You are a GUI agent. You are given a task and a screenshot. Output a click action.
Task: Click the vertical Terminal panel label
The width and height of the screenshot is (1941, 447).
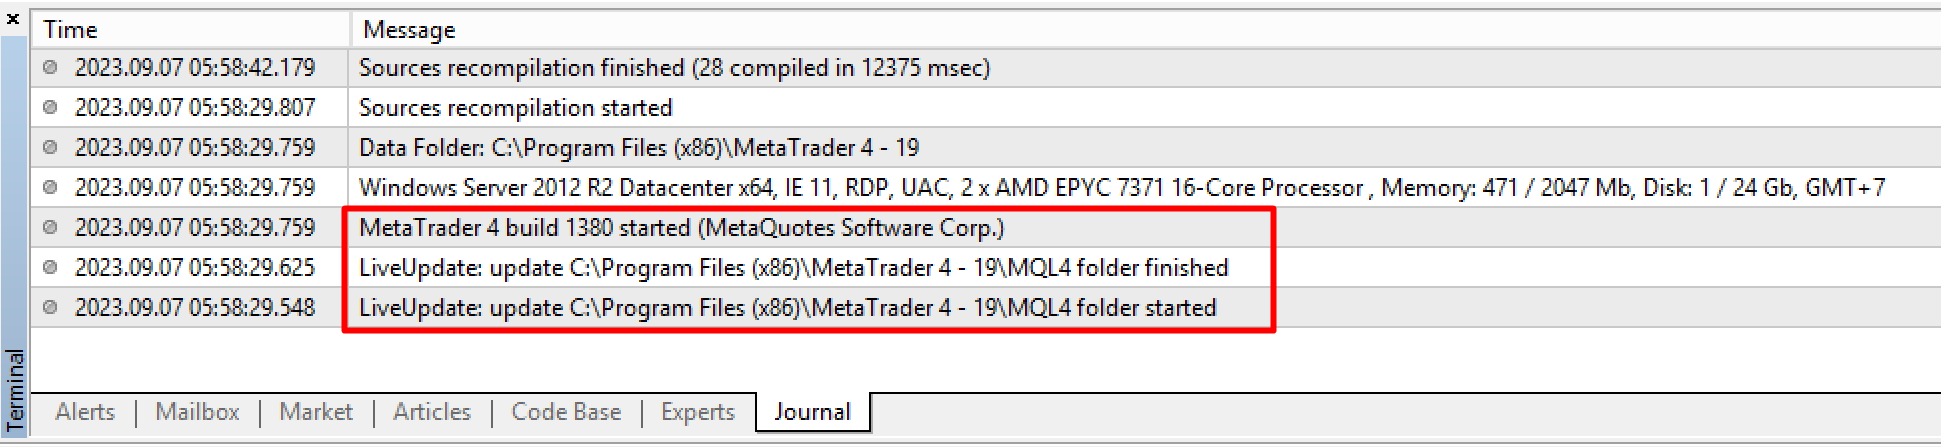(15, 390)
